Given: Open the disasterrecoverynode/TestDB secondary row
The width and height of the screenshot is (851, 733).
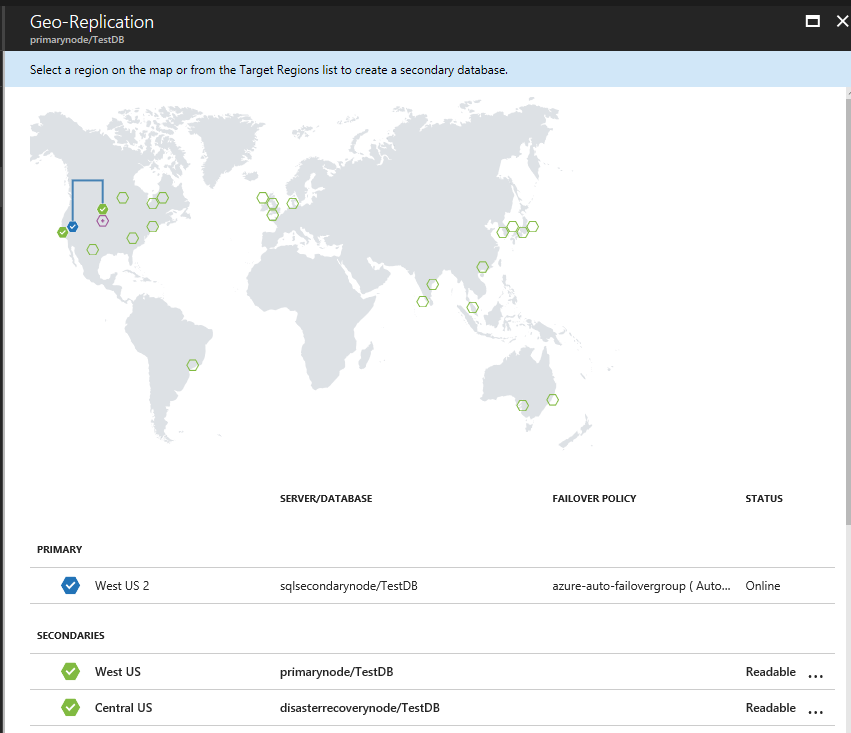Looking at the screenshot, I should tap(432, 707).
